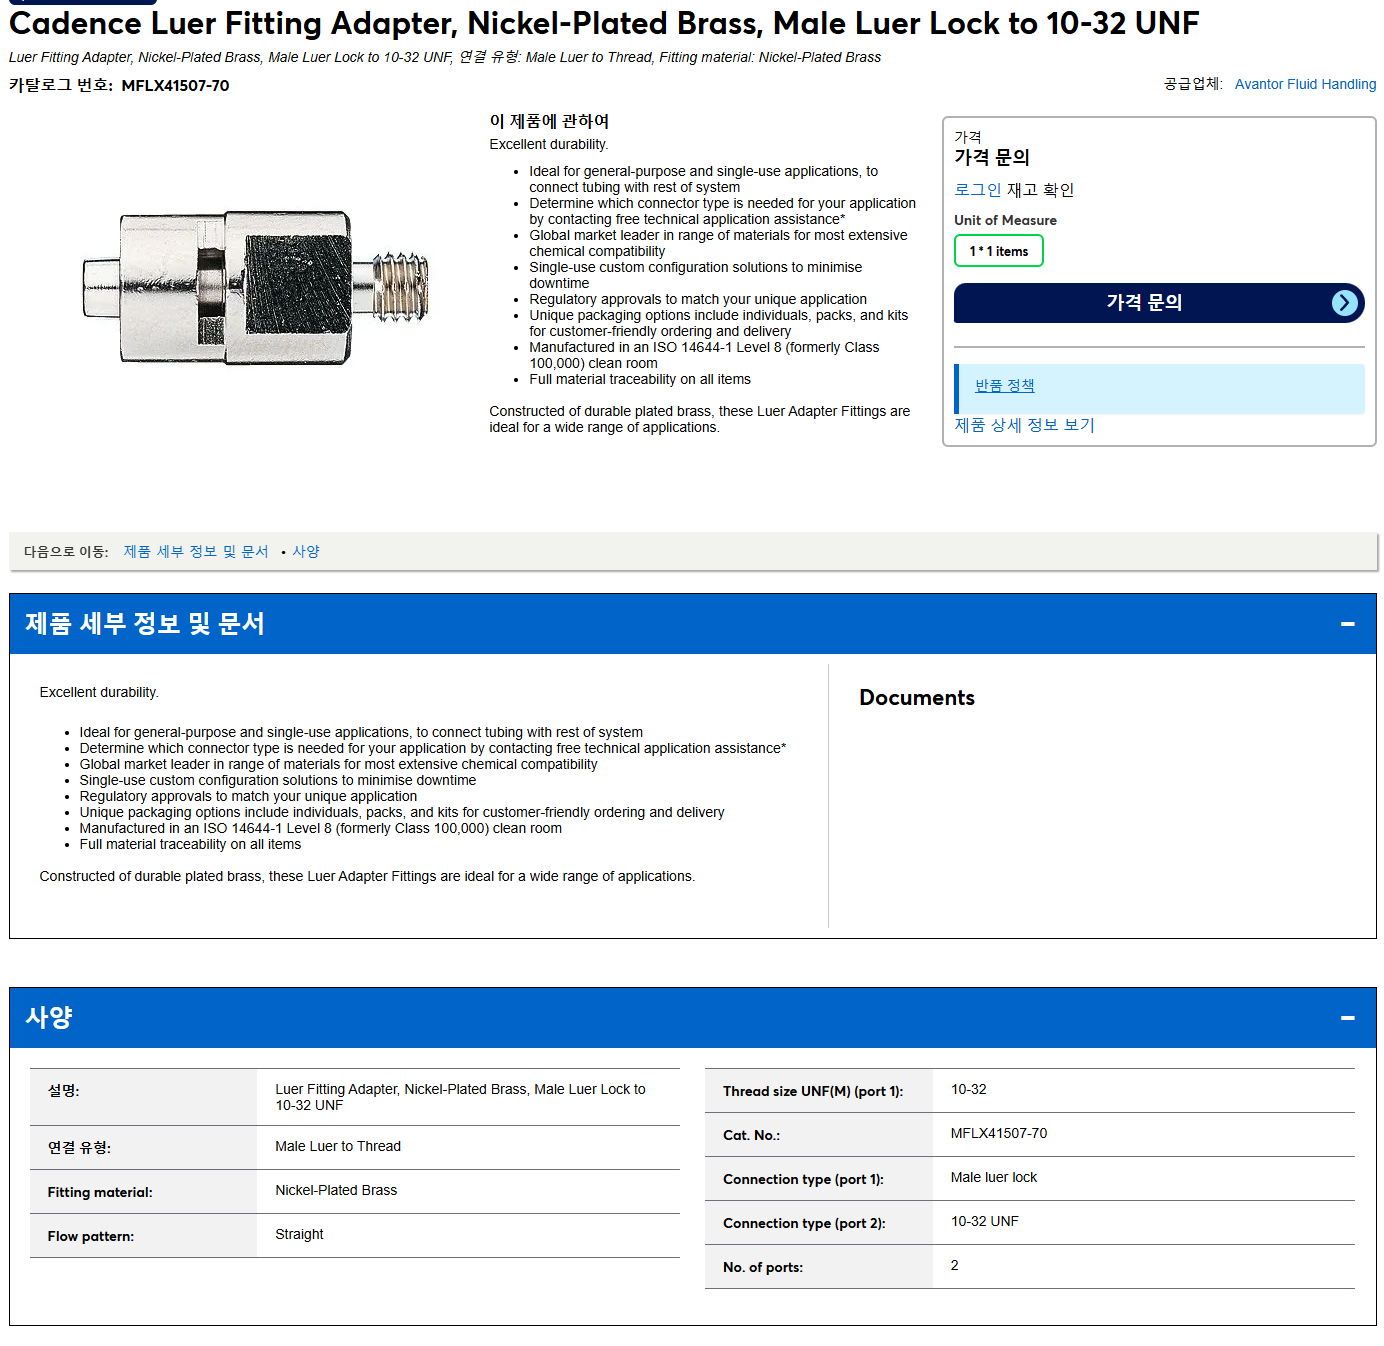Click the Nickel-Plated Brass fitting material value
This screenshot has height=1346, width=1384.
pos(336,1191)
